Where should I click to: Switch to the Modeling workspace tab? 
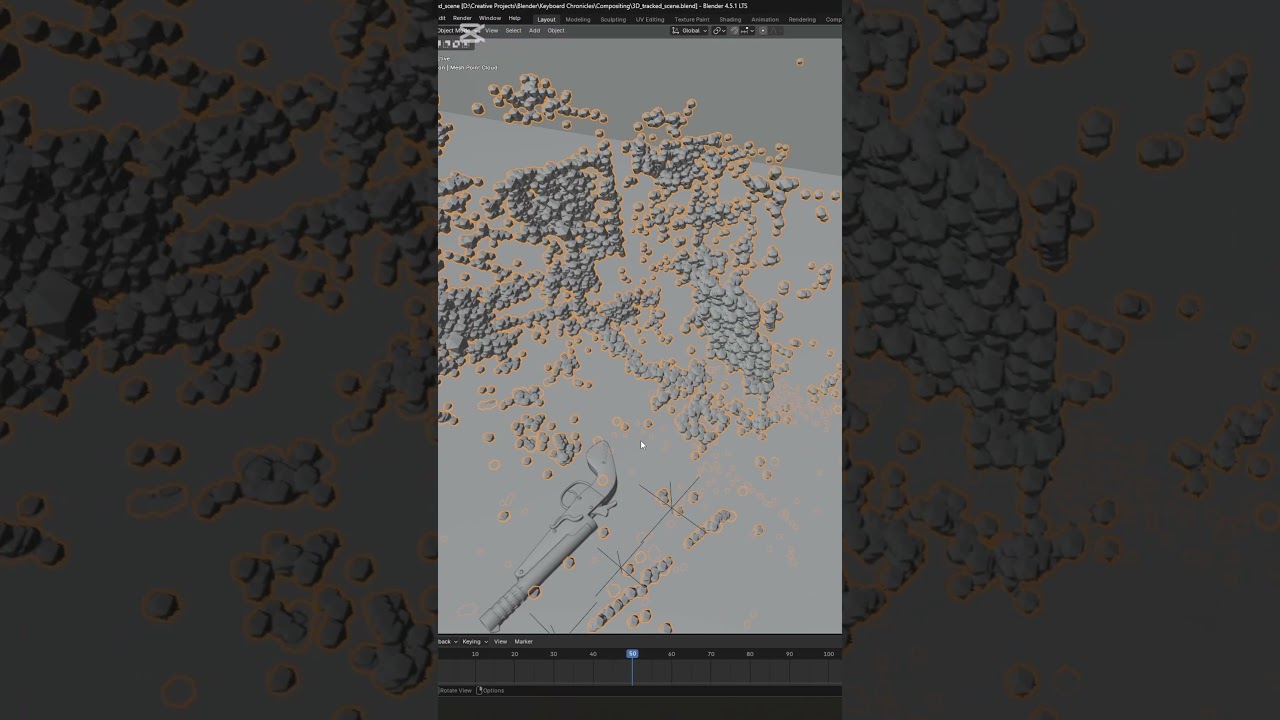pyautogui.click(x=578, y=19)
